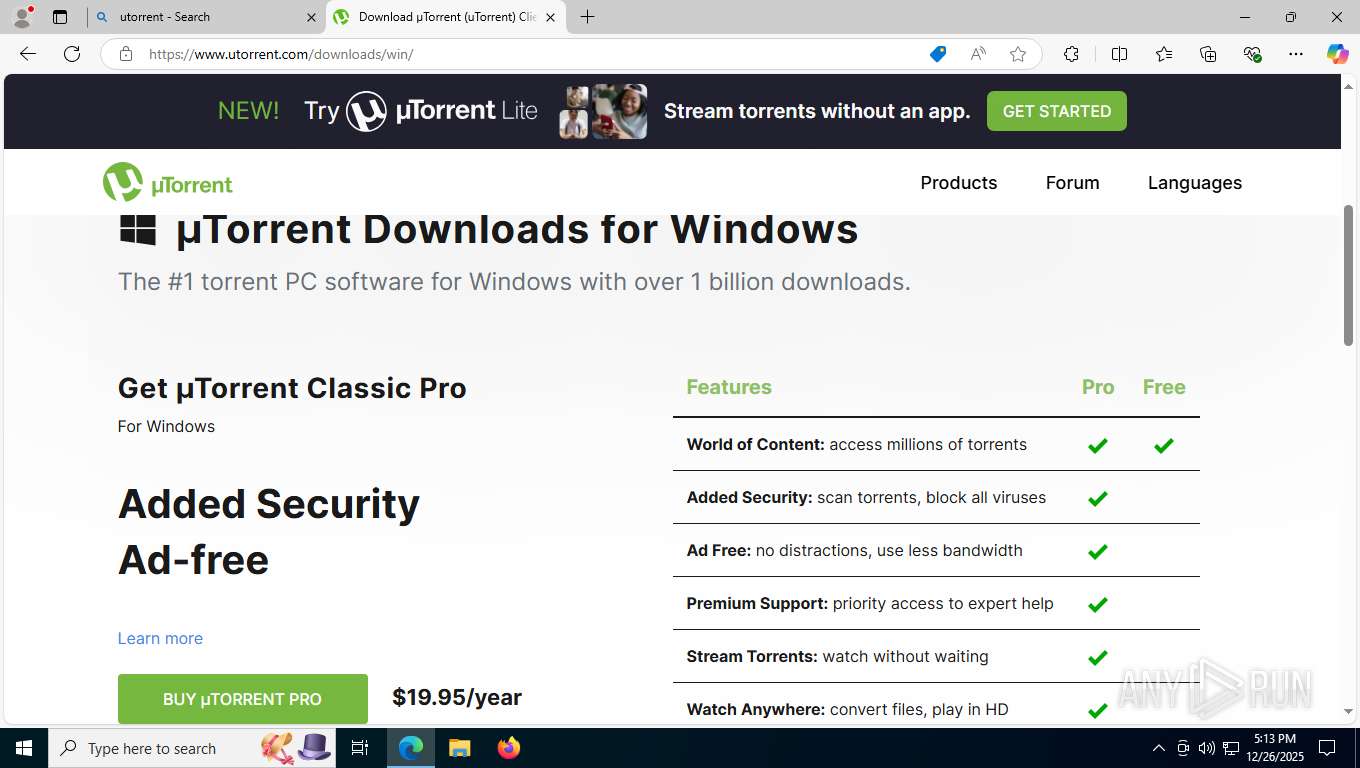
Task: Open Browser essentials heart icon
Action: coord(1252,54)
